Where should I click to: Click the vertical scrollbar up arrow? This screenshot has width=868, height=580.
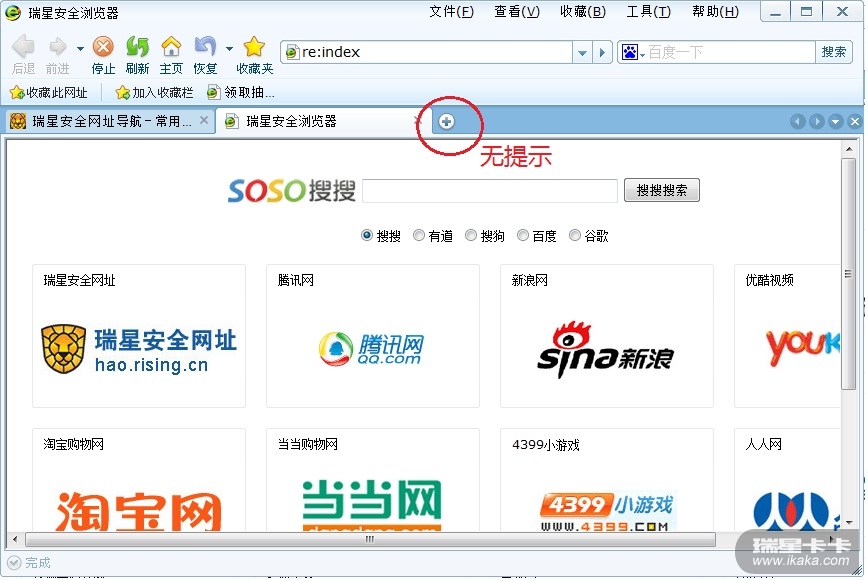pos(849,149)
